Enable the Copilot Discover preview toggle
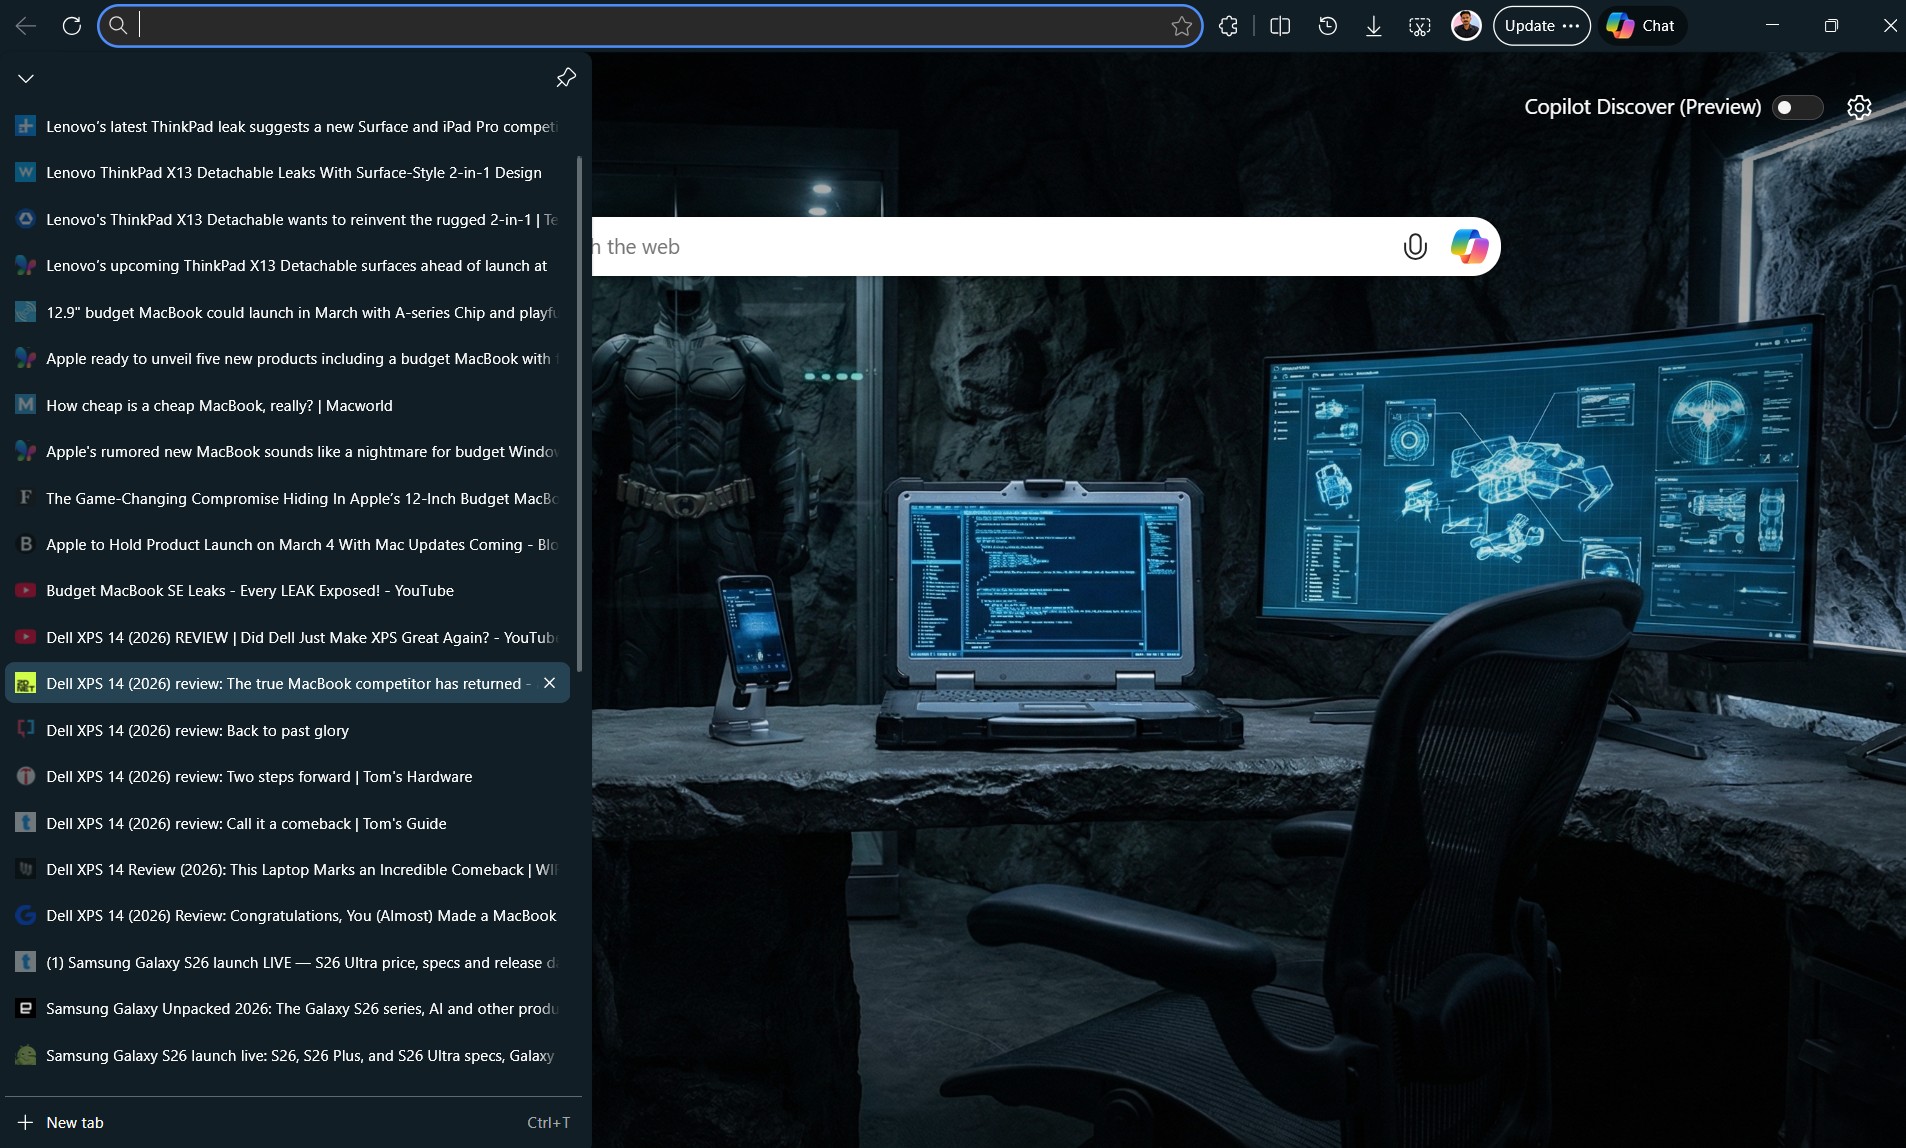This screenshot has width=1906, height=1148. [x=1797, y=107]
